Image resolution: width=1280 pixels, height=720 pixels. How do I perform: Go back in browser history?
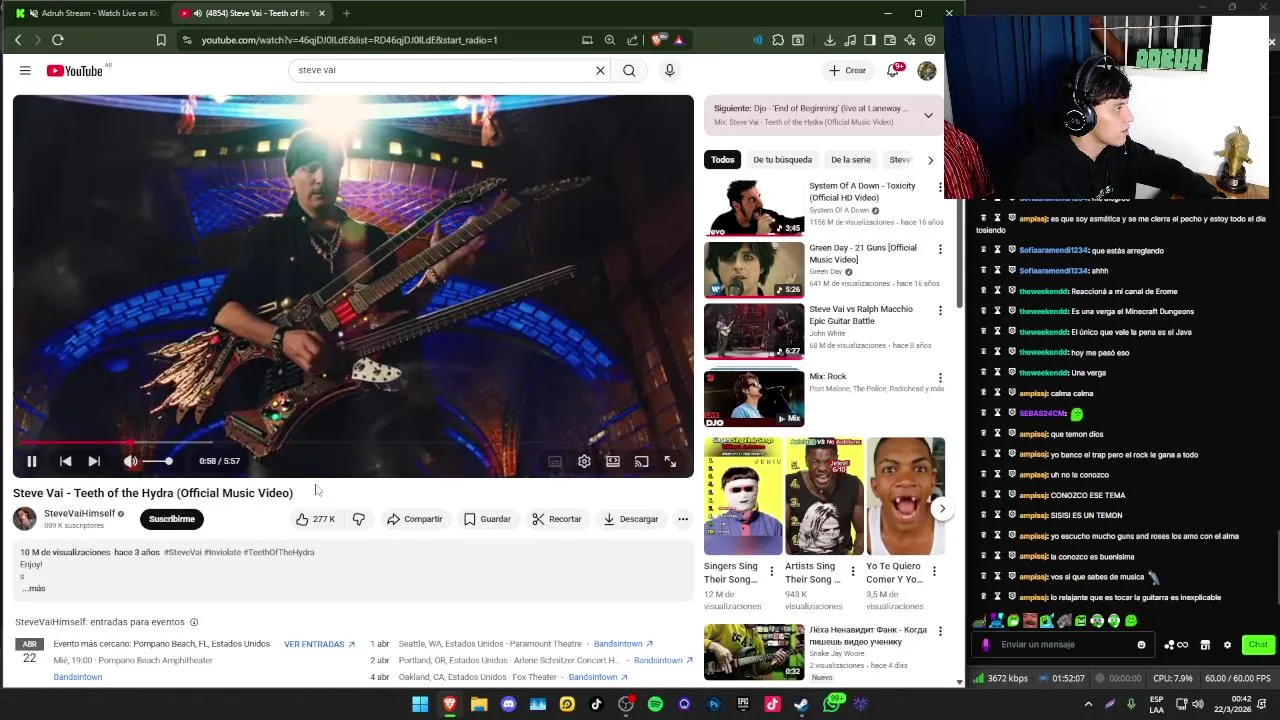click(x=18, y=40)
